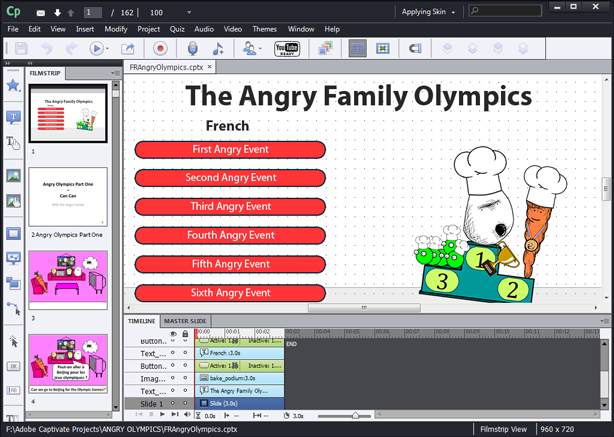The height and width of the screenshot is (437, 614).
Task: Click the Fourth Angry Event button
Action: pos(230,236)
